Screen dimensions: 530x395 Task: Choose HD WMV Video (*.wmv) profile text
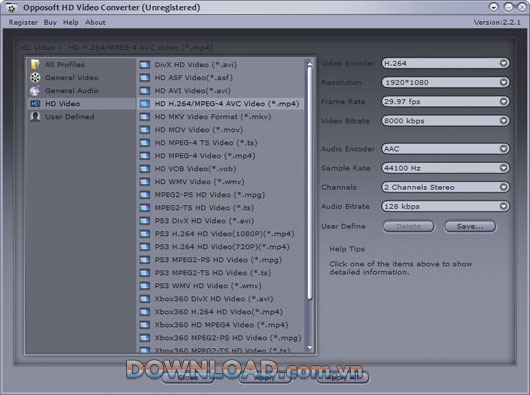[199, 182]
